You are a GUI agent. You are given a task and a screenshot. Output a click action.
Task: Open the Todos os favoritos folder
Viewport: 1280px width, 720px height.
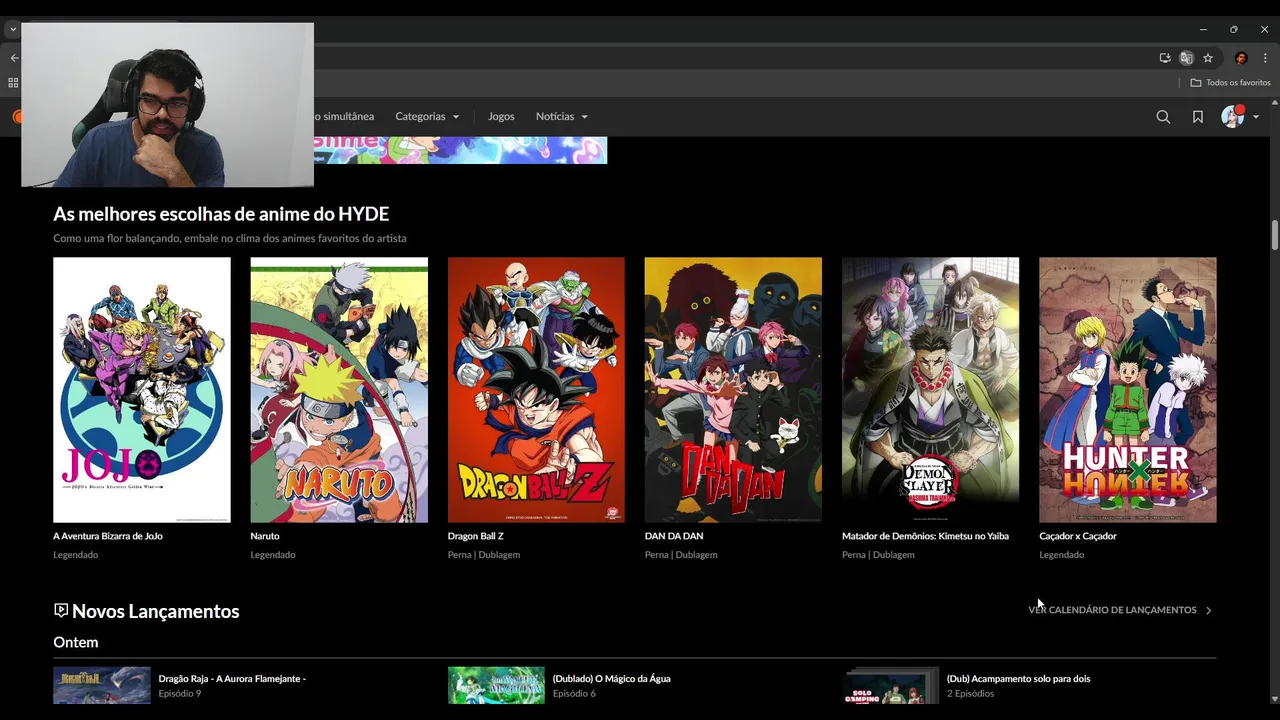[x=1230, y=83]
